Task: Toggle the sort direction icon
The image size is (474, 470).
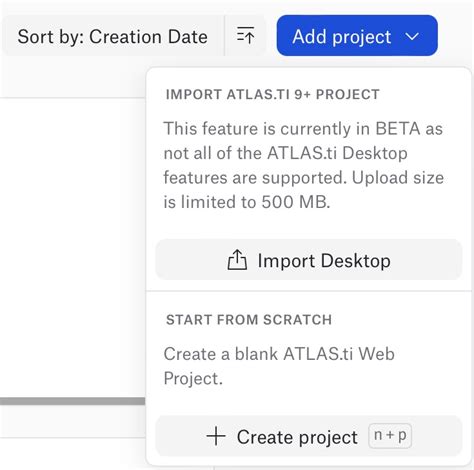Action: click(x=245, y=36)
